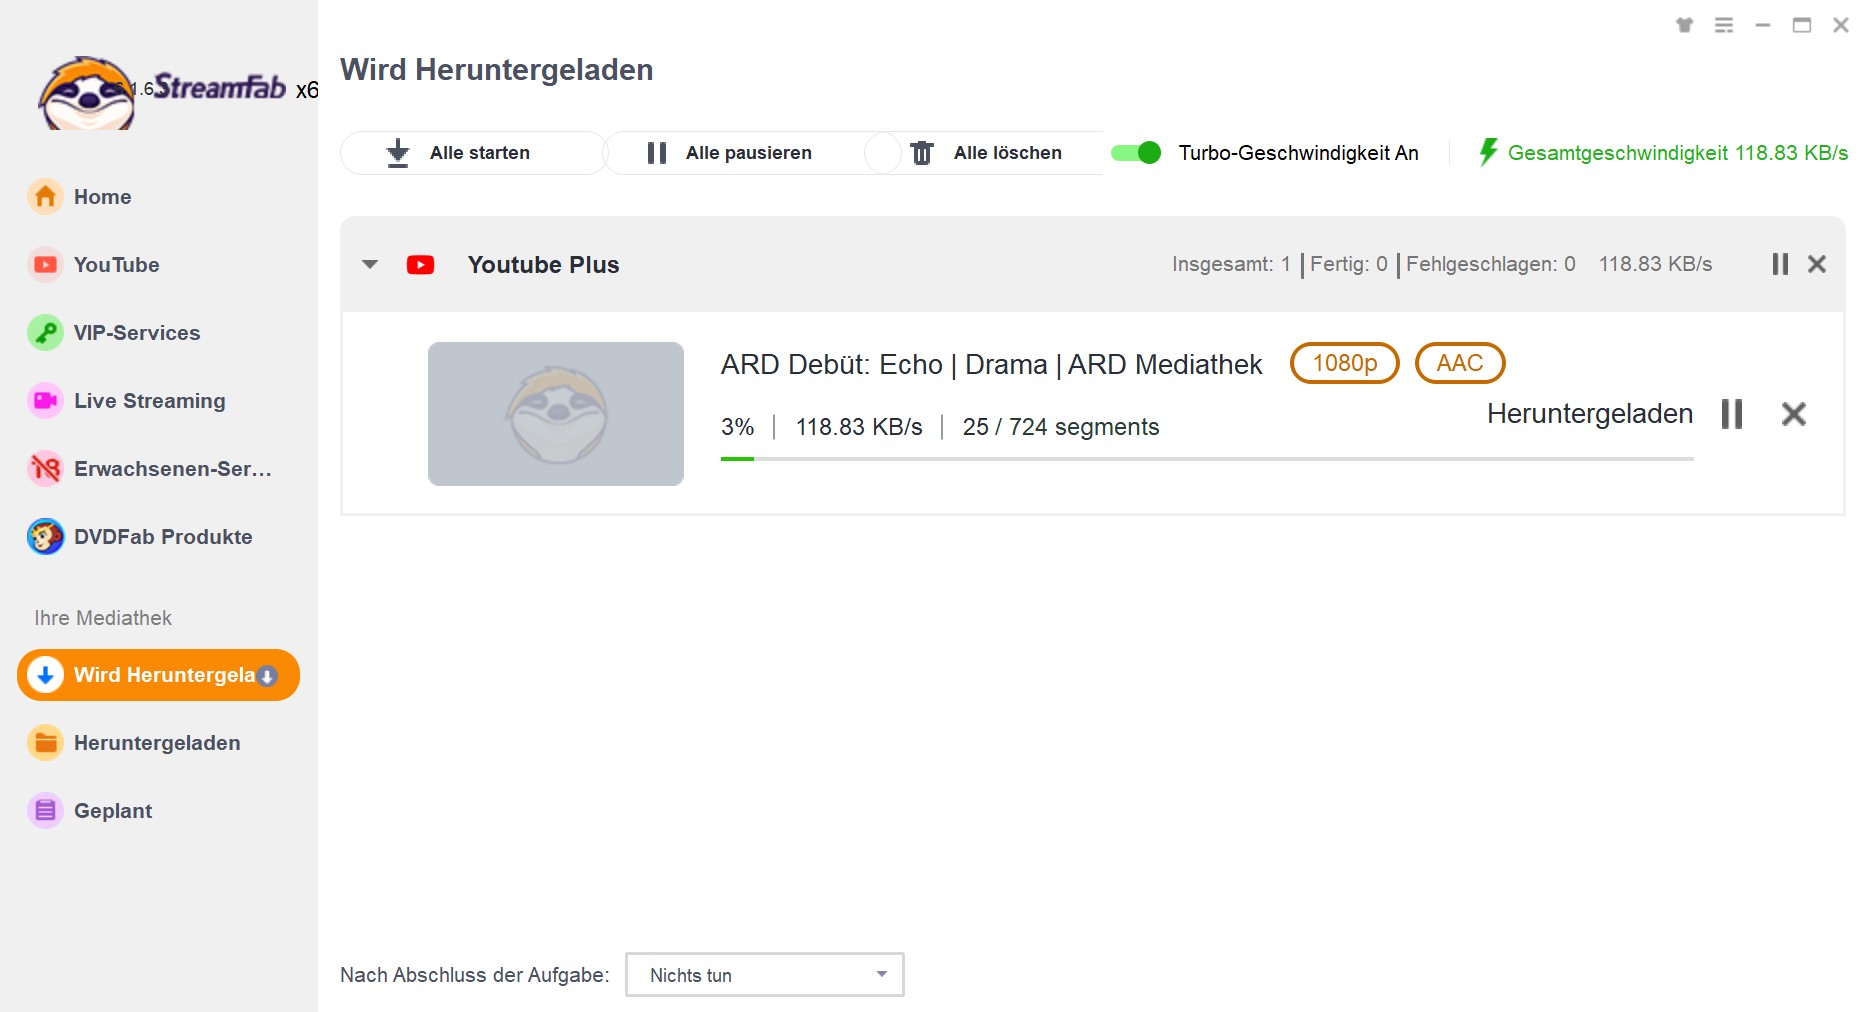Open Geplant scheduled list
Screen dimensions: 1868x1012
[159, 811]
